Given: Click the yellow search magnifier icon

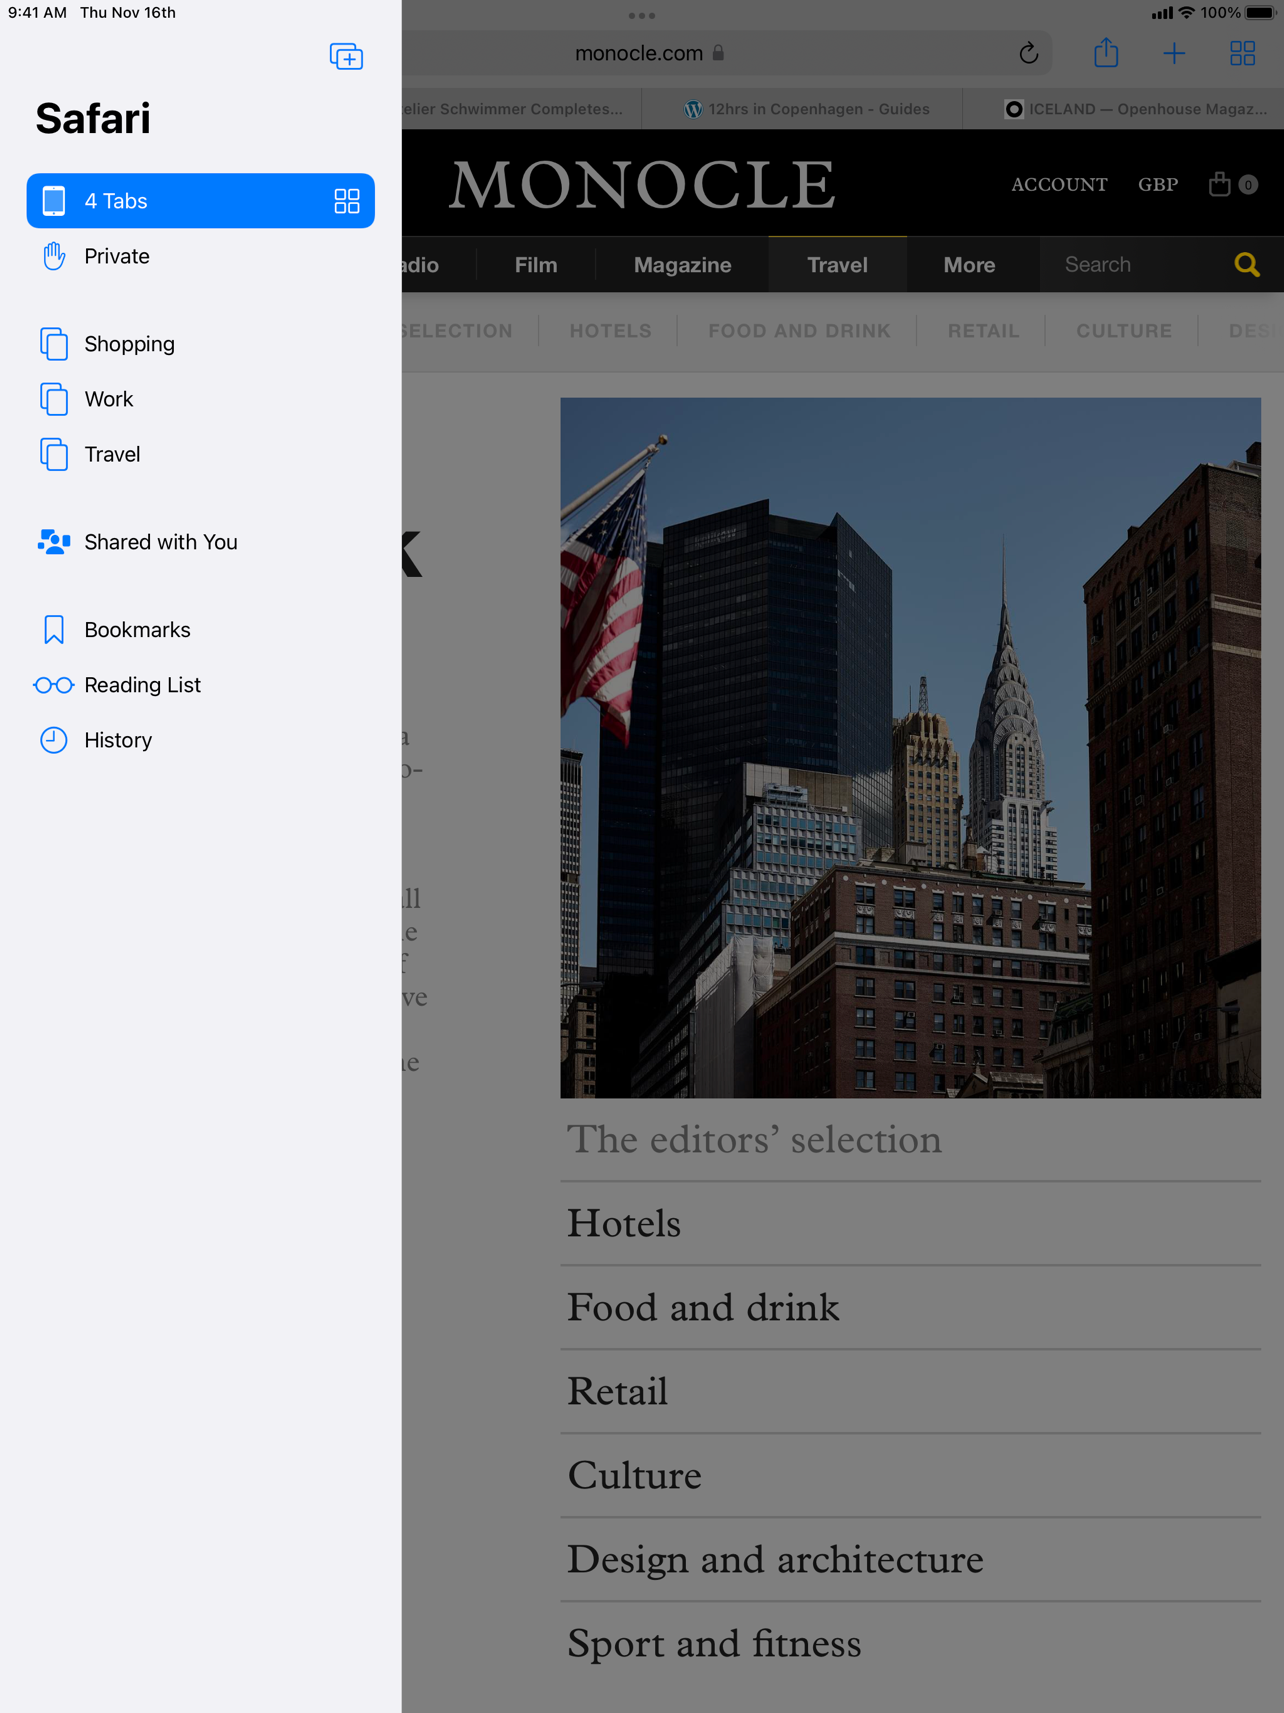Looking at the screenshot, I should 1246,265.
